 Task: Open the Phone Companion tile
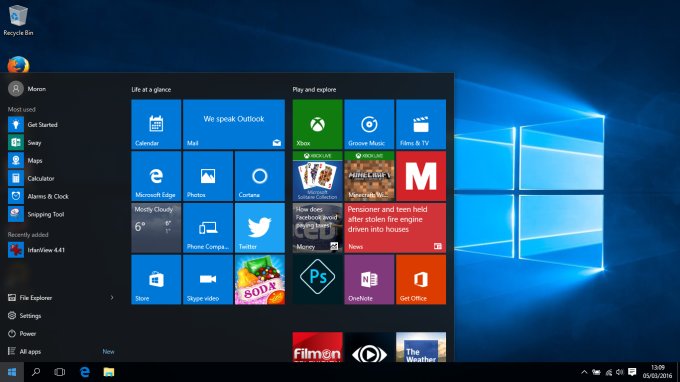(x=208, y=228)
